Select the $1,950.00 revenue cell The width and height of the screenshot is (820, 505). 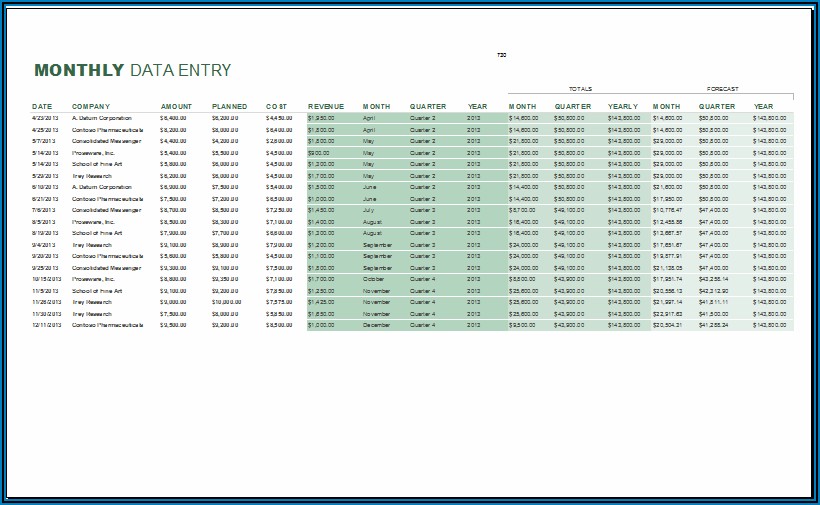(x=321, y=118)
